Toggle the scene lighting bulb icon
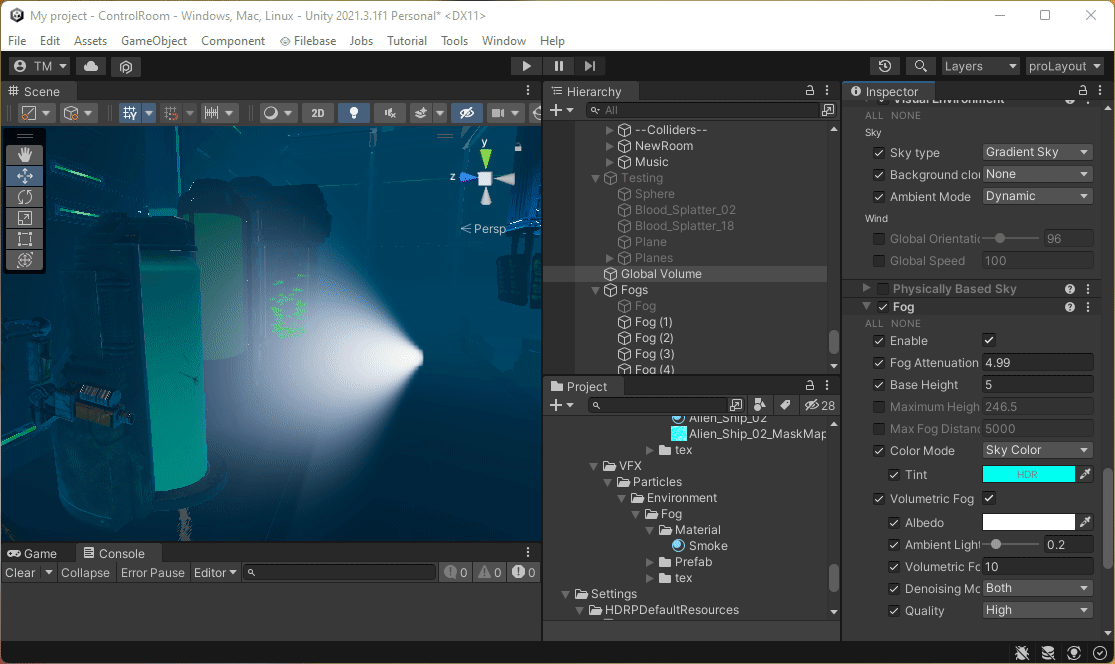The height and width of the screenshot is (664, 1115). coord(353,112)
